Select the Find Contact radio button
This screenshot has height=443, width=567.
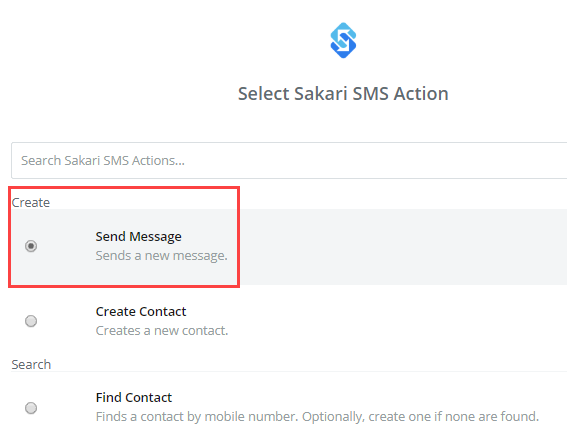coord(31,408)
